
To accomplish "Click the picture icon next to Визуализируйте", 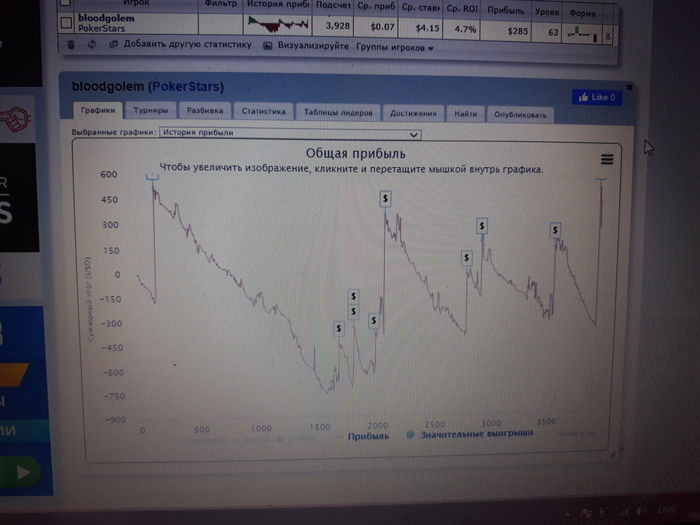I will [x=267, y=46].
